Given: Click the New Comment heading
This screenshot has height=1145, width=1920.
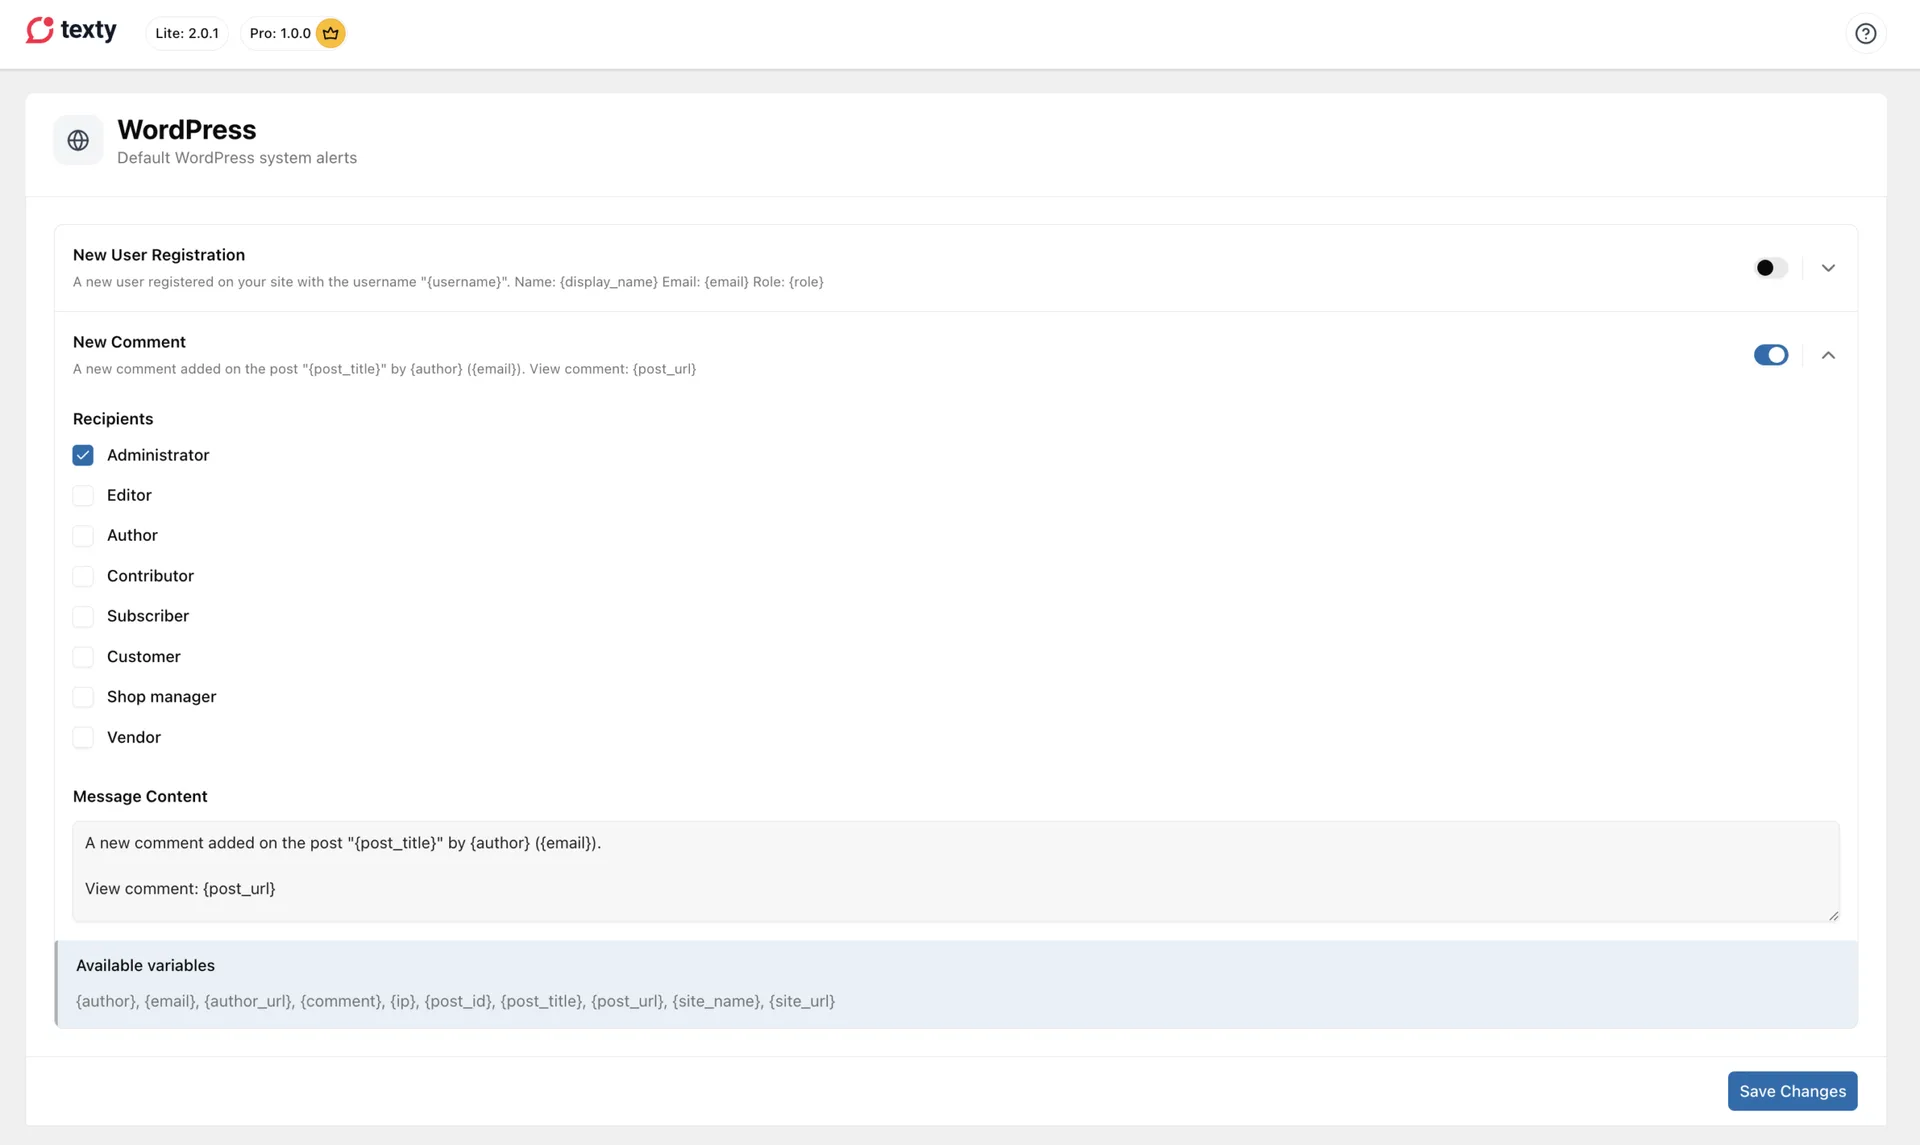Looking at the screenshot, I should [x=129, y=342].
